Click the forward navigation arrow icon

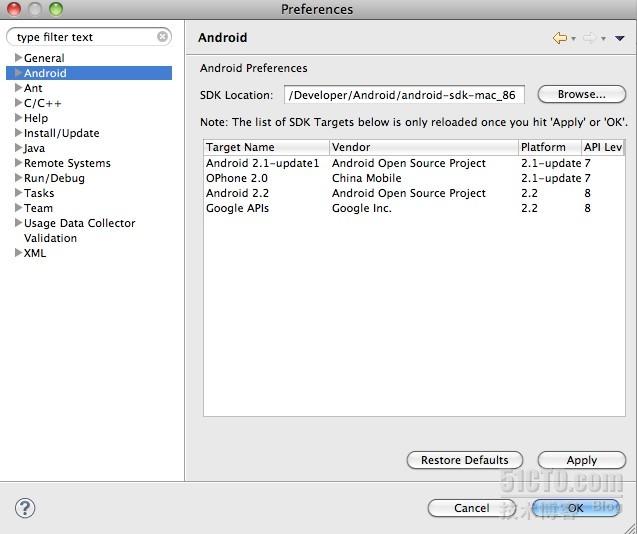point(589,38)
